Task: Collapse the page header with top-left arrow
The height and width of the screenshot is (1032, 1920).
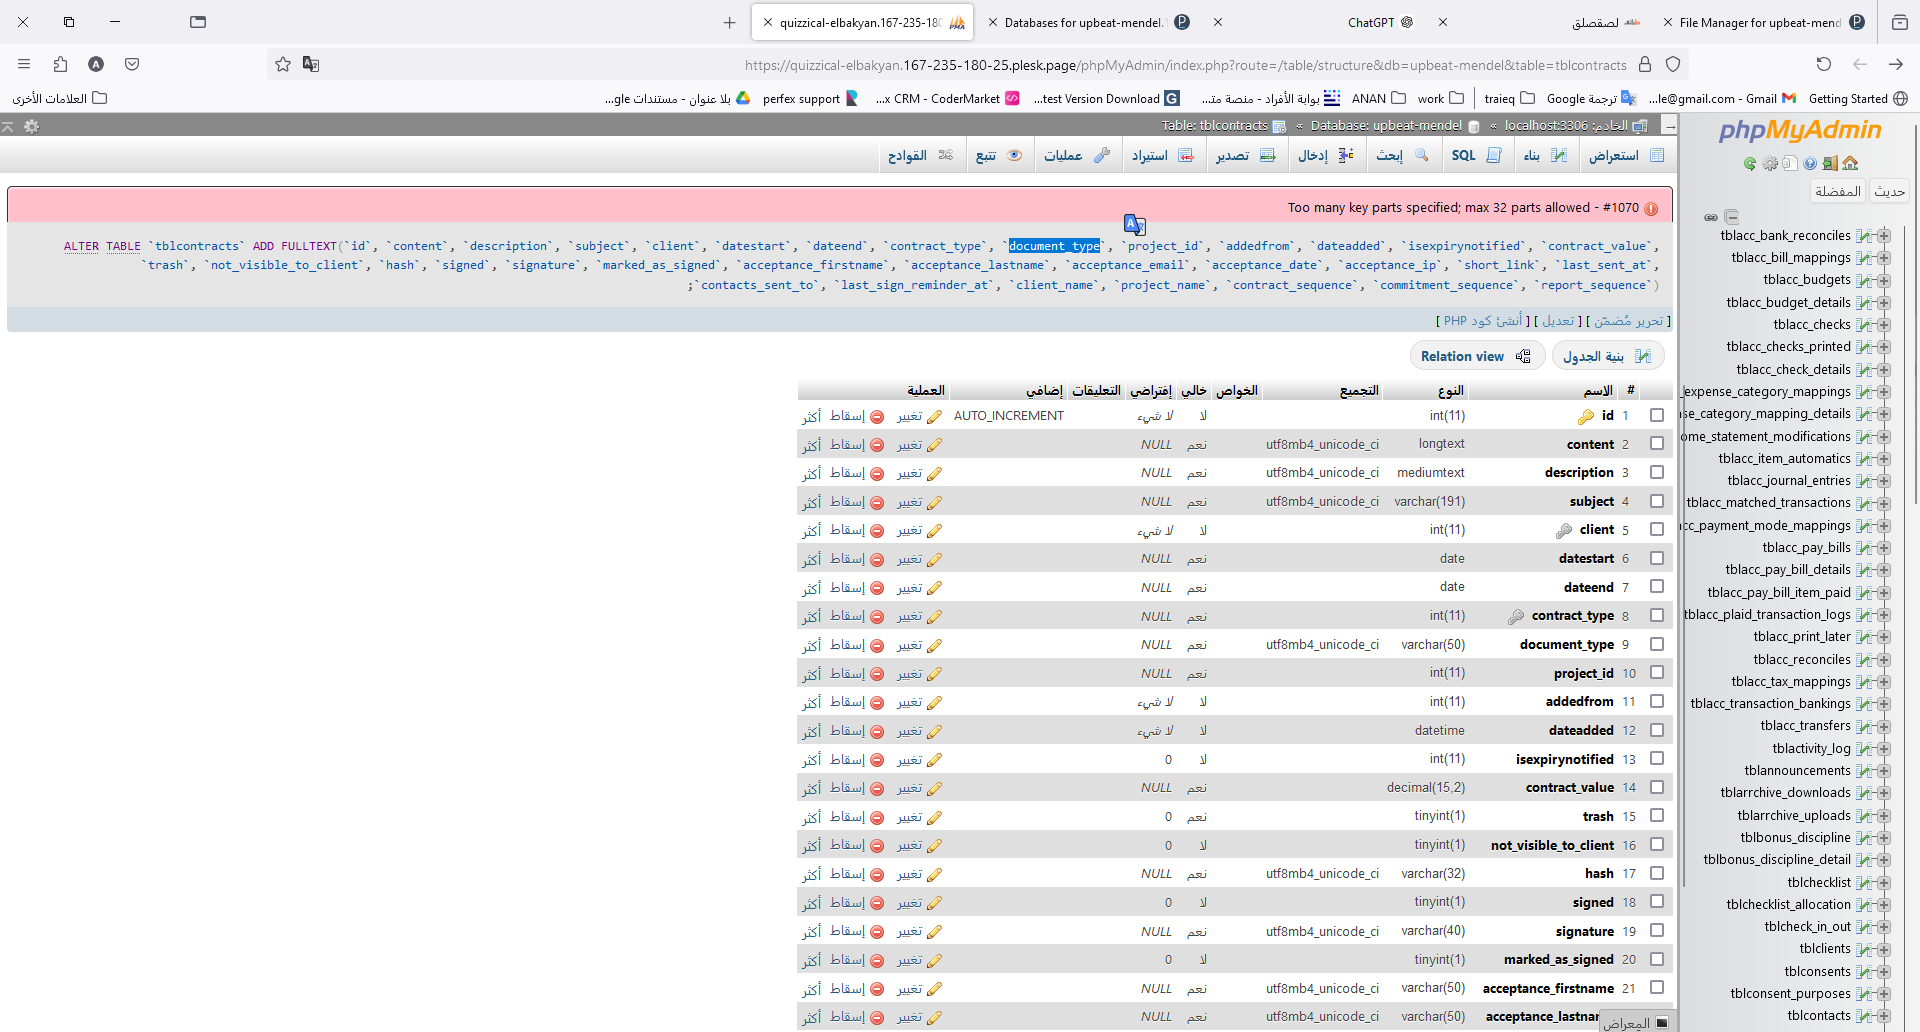Action: click(x=7, y=127)
